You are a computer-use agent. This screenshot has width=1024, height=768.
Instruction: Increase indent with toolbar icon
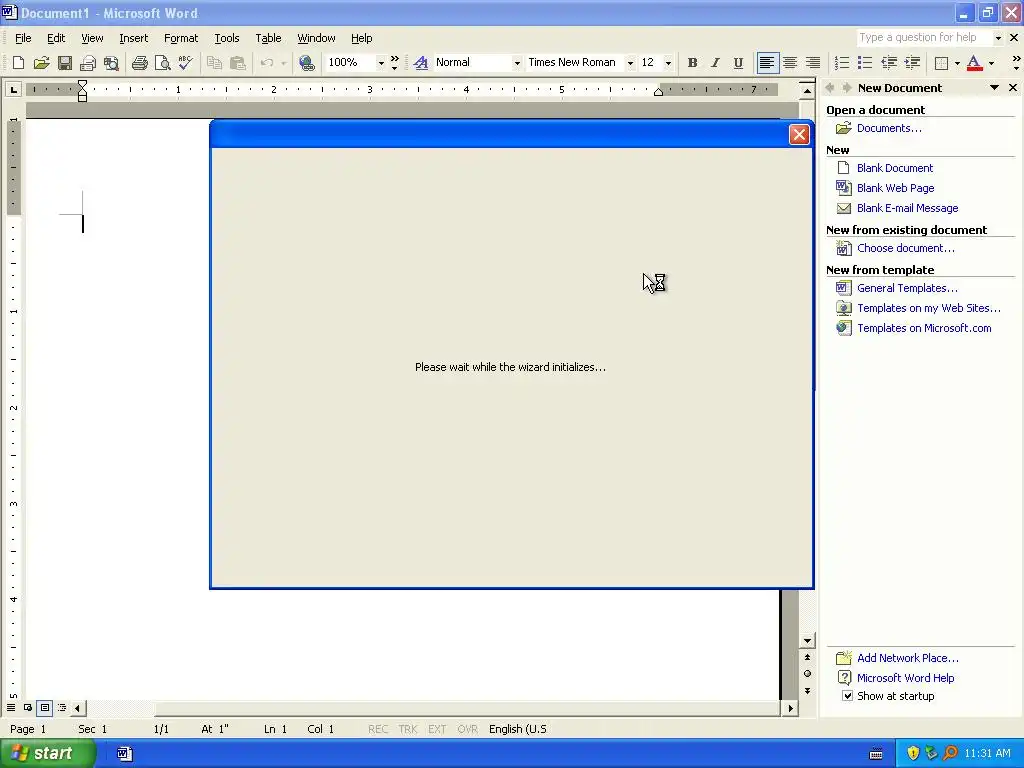click(912, 63)
